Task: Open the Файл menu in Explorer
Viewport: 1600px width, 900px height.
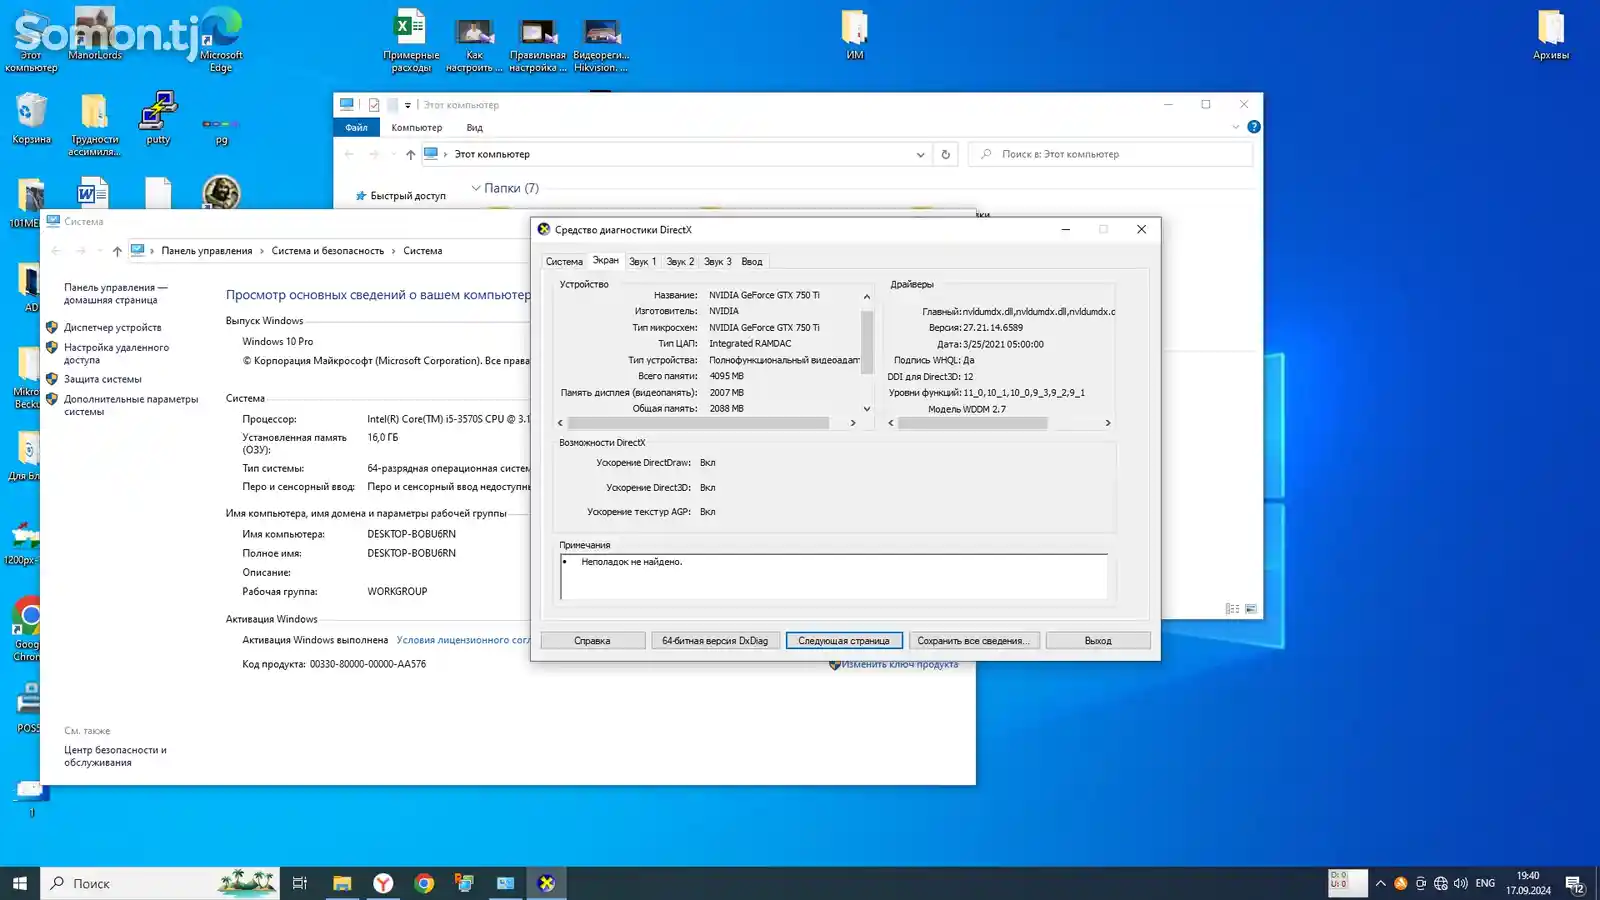Action: tap(356, 127)
